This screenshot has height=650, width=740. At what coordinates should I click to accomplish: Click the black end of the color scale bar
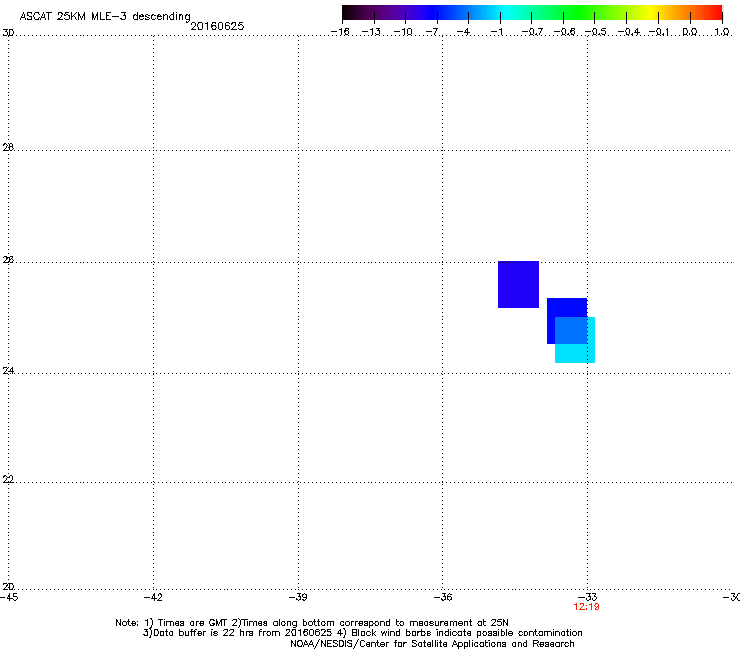(x=349, y=12)
